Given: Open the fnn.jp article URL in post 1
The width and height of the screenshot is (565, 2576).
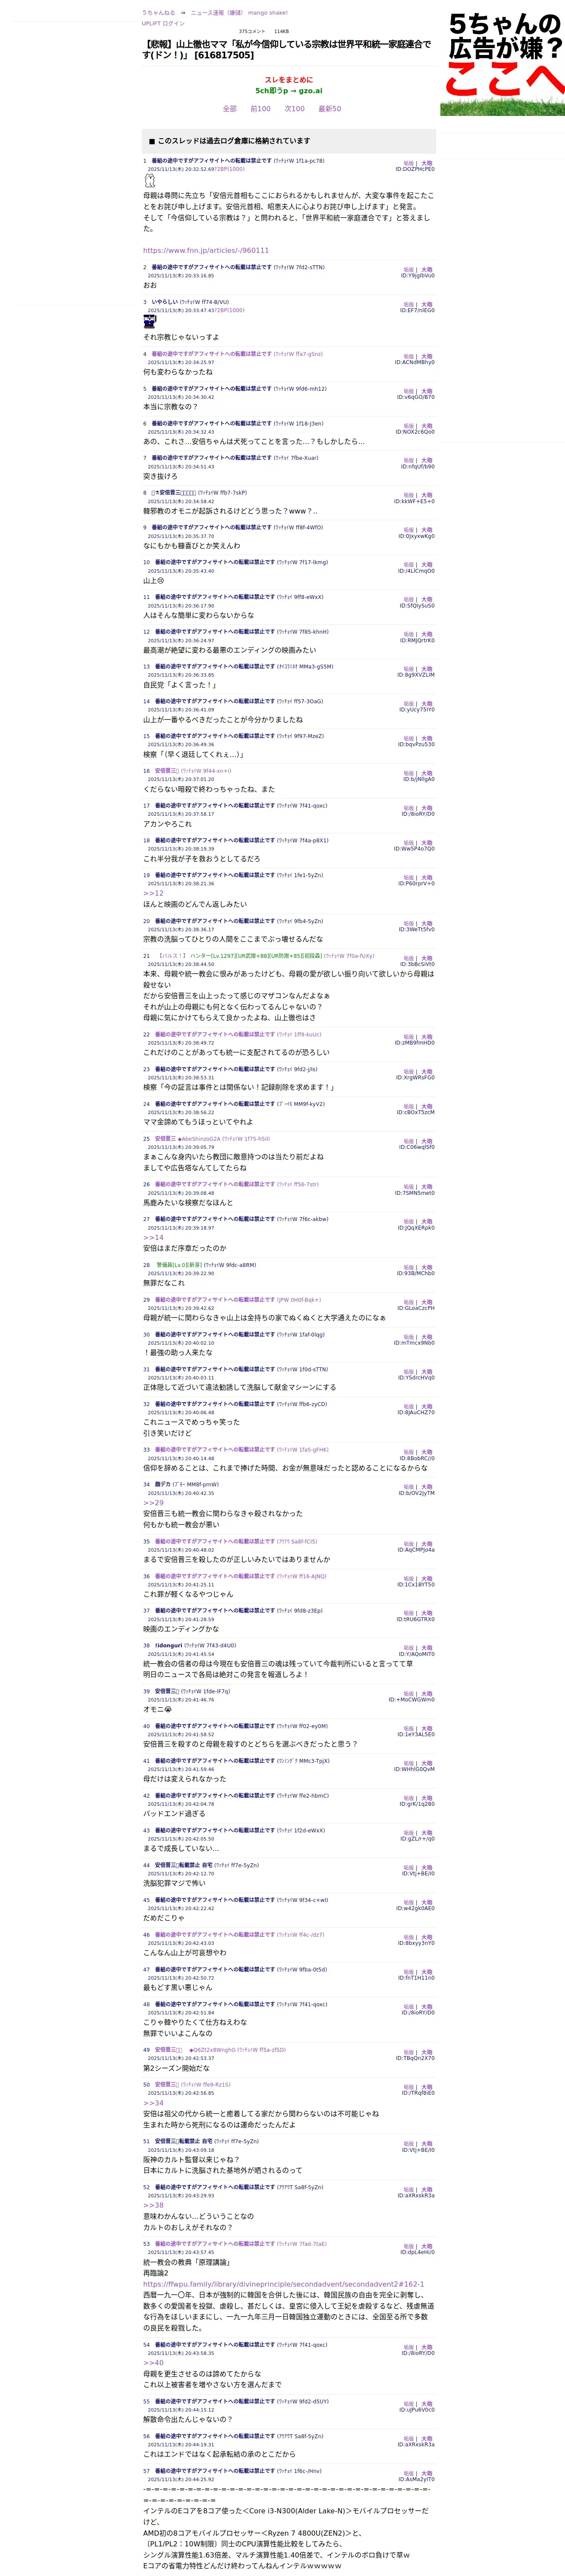Looking at the screenshot, I should [206, 251].
